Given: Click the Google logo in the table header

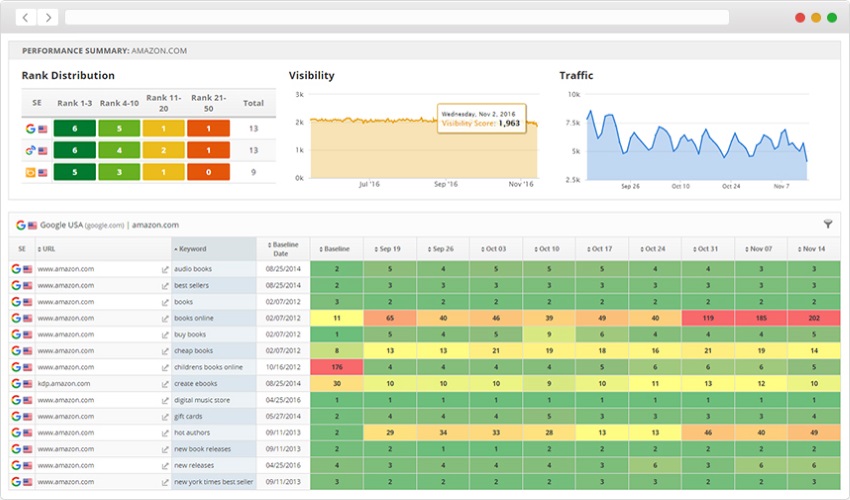Looking at the screenshot, I should [20, 225].
